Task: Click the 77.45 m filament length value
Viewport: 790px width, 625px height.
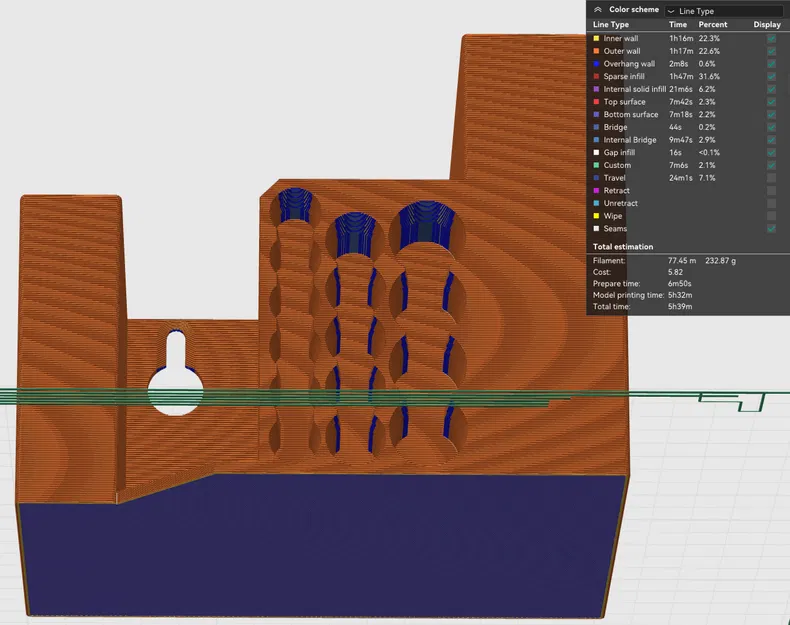Action: (x=682, y=260)
